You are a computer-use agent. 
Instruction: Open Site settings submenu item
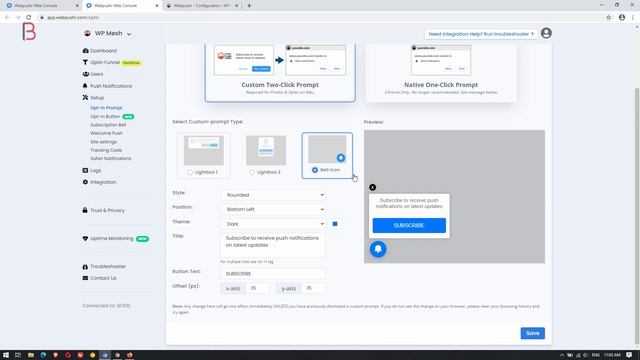click(x=103, y=142)
